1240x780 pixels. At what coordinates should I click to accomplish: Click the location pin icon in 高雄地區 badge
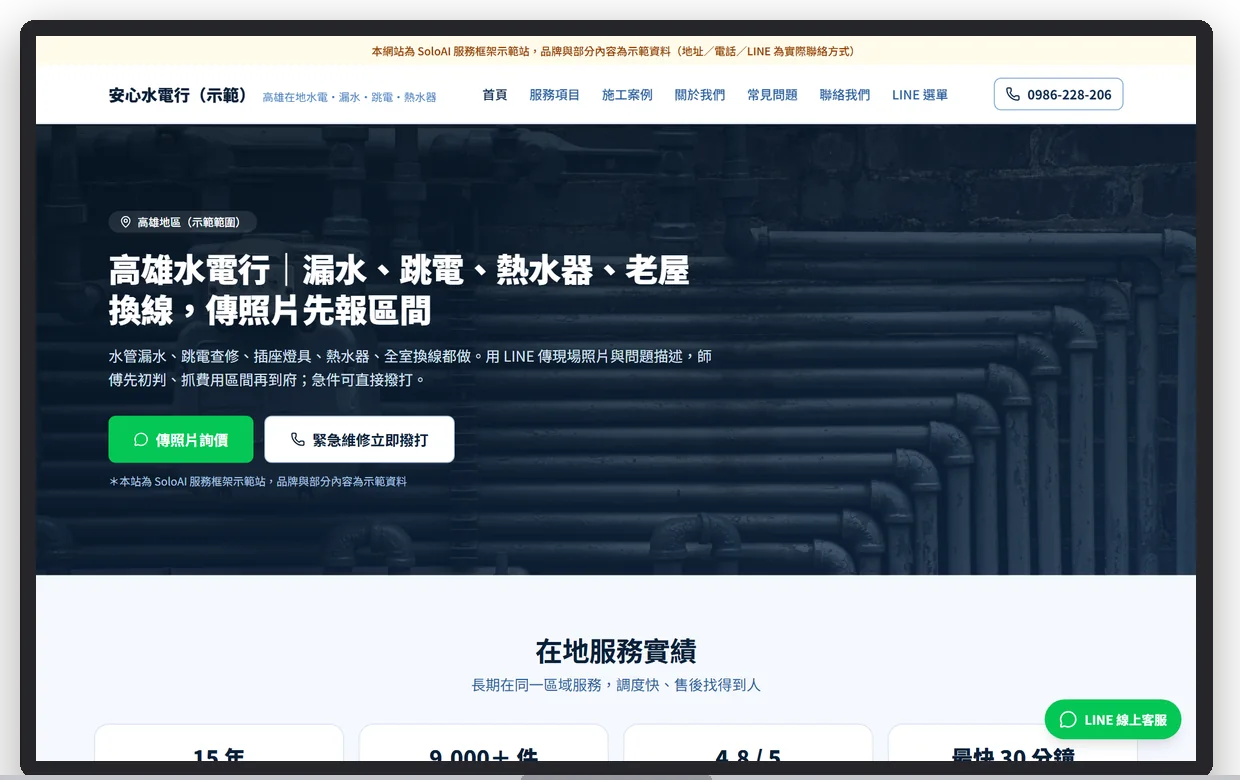coord(126,222)
